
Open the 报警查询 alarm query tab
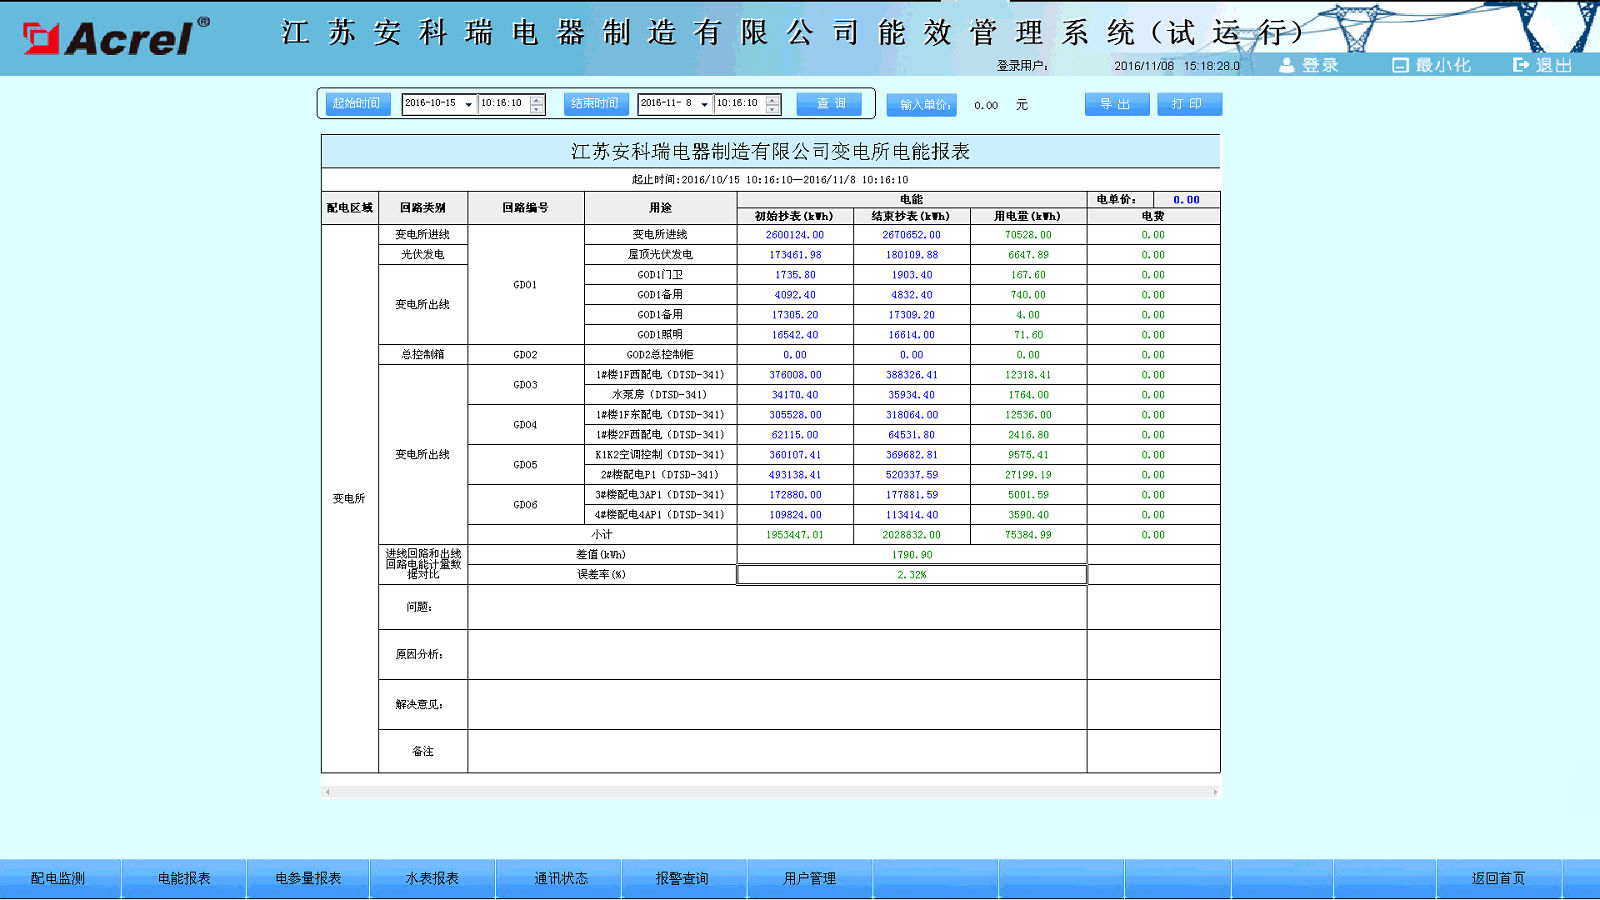point(682,878)
